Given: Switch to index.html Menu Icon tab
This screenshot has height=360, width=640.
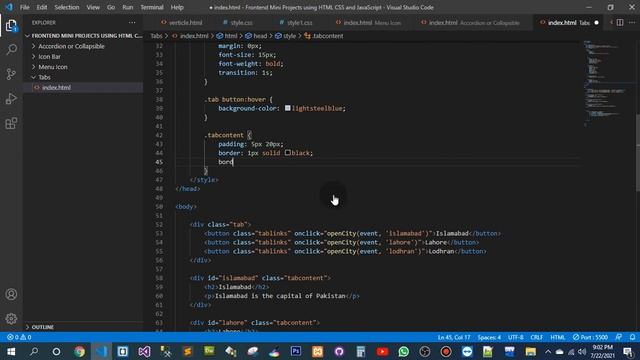Looking at the screenshot, I should pyautogui.click(x=368, y=22).
